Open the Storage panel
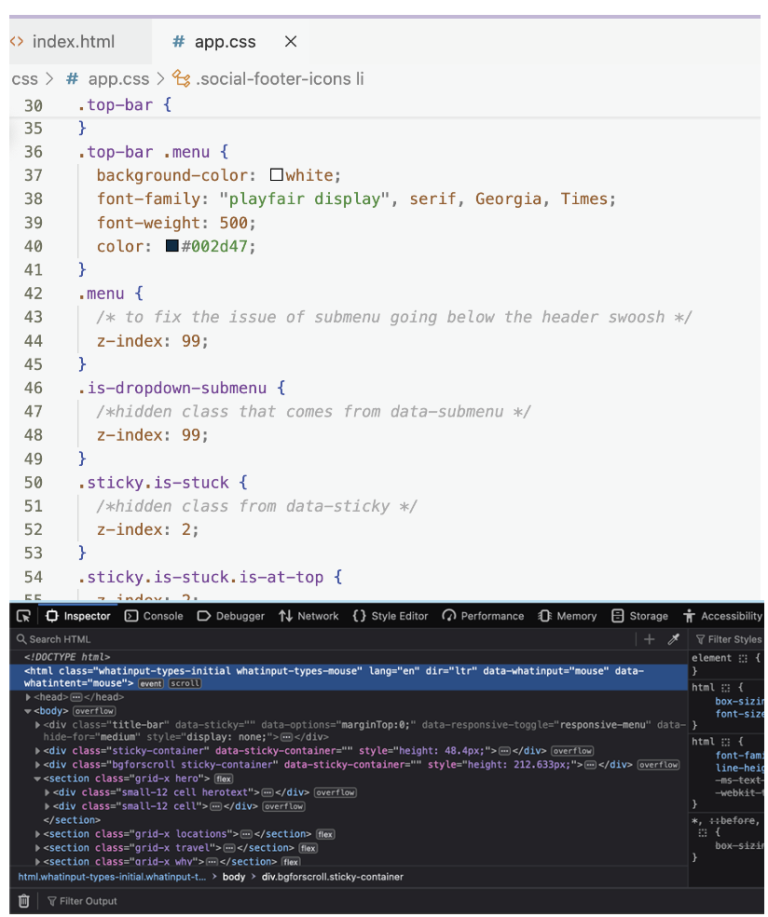The image size is (768, 917). [x=639, y=616]
